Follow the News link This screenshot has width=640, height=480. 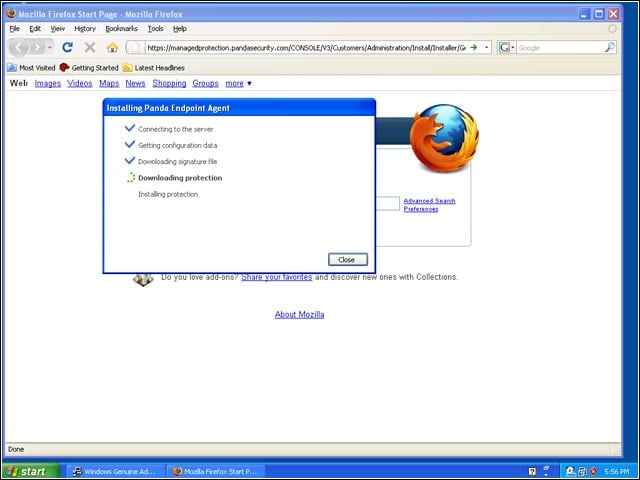[135, 83]
